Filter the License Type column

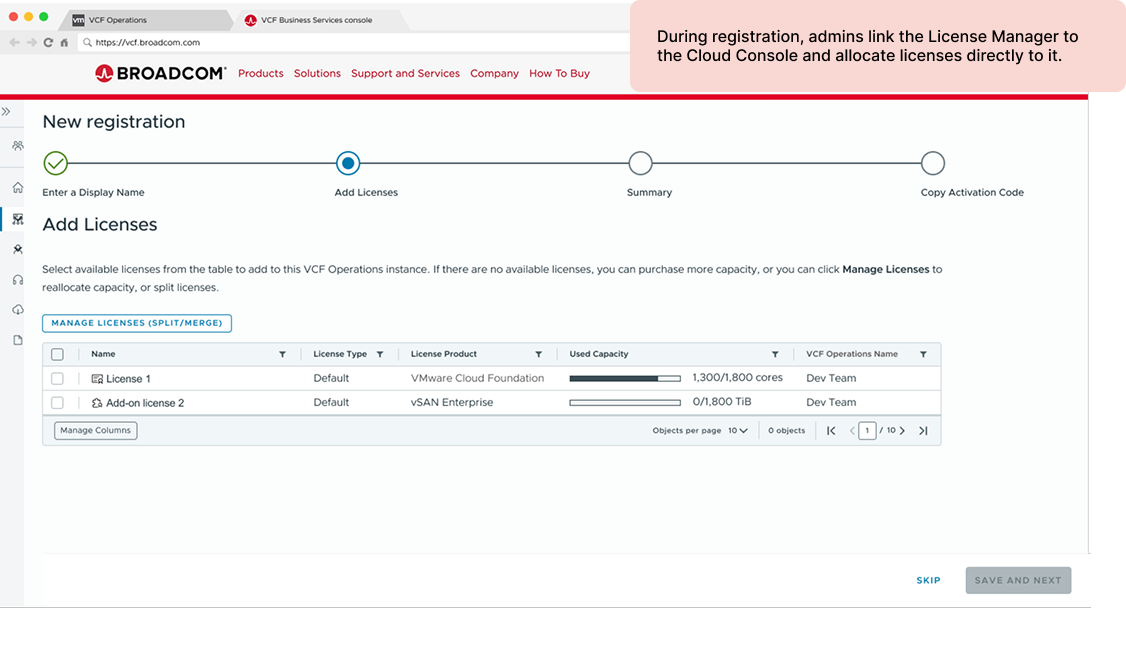point(380,354)
